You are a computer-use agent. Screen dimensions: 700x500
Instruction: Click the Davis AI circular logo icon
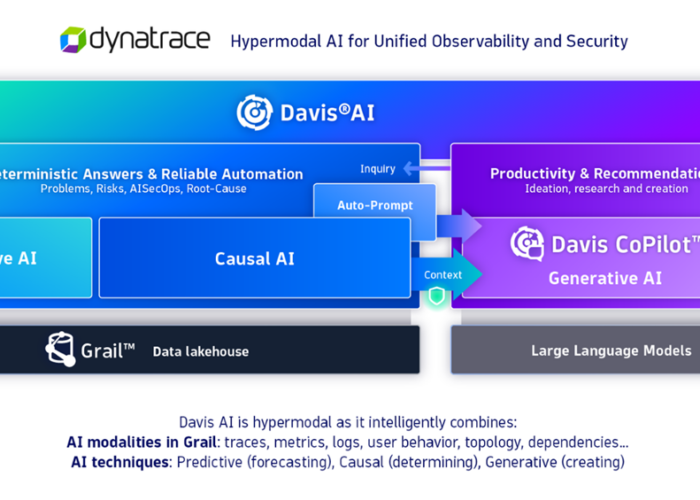[x=254, y=112]
